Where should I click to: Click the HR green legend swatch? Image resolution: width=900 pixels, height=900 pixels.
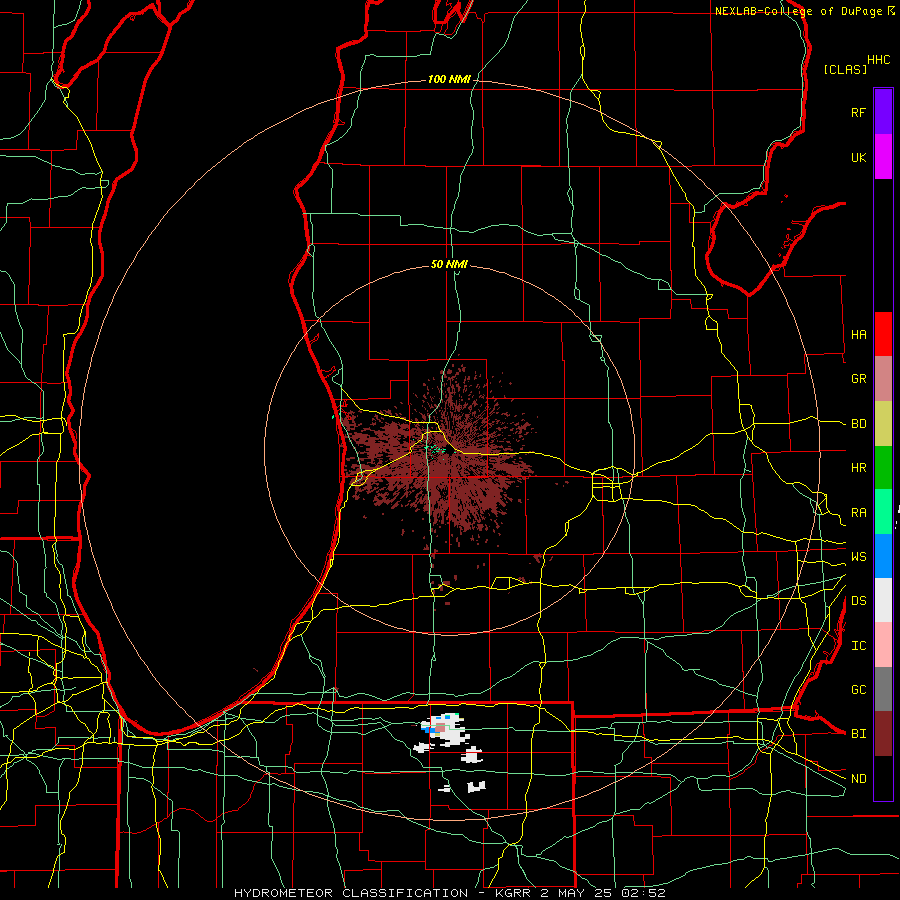[x=883, y=467]
